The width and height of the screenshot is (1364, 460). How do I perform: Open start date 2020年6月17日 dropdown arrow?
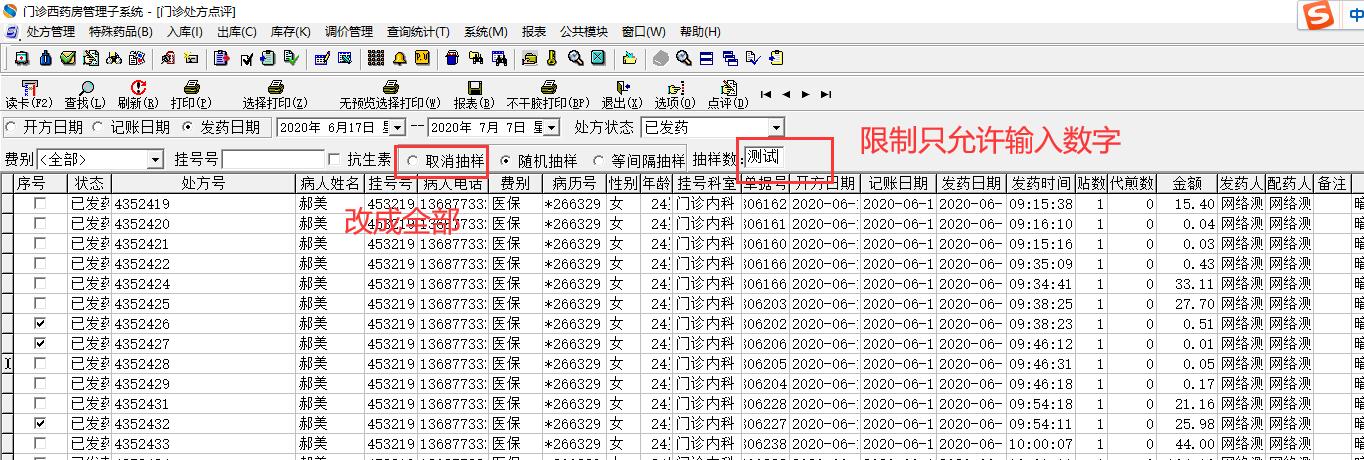click(398, 128)
